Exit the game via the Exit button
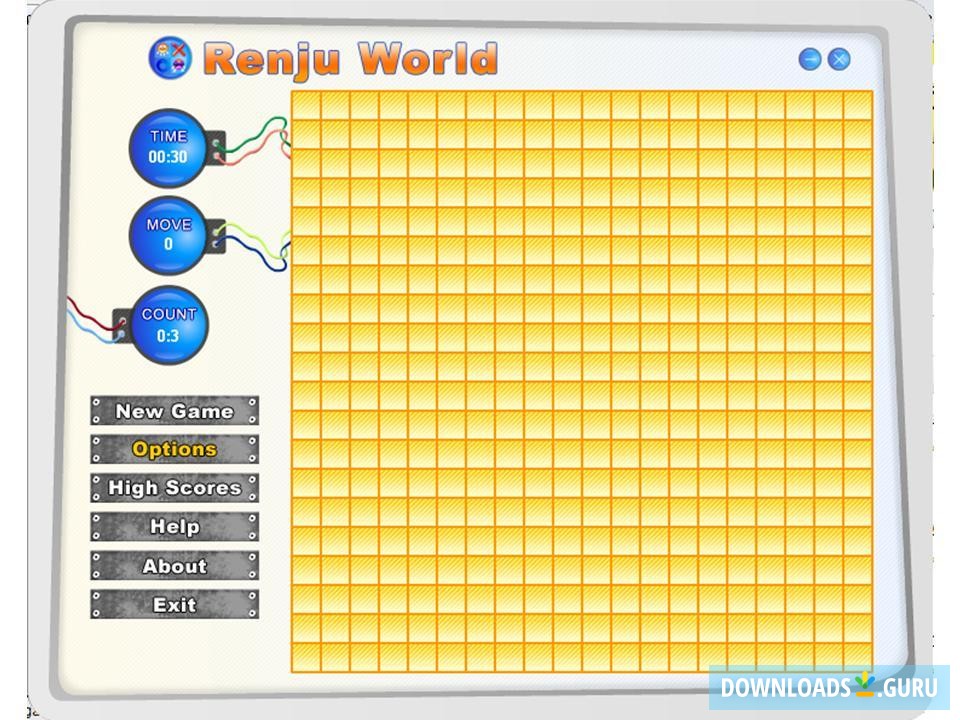Screen dimensions: 960x720 coord(173,604)
